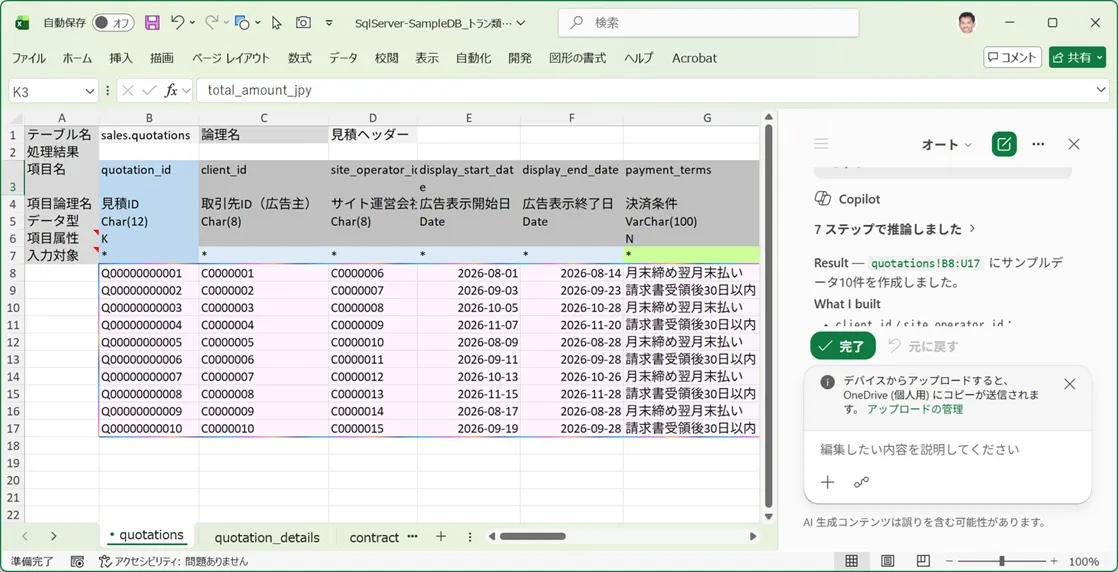Click the horizontal scrollbar thumb

coord(532,536)
